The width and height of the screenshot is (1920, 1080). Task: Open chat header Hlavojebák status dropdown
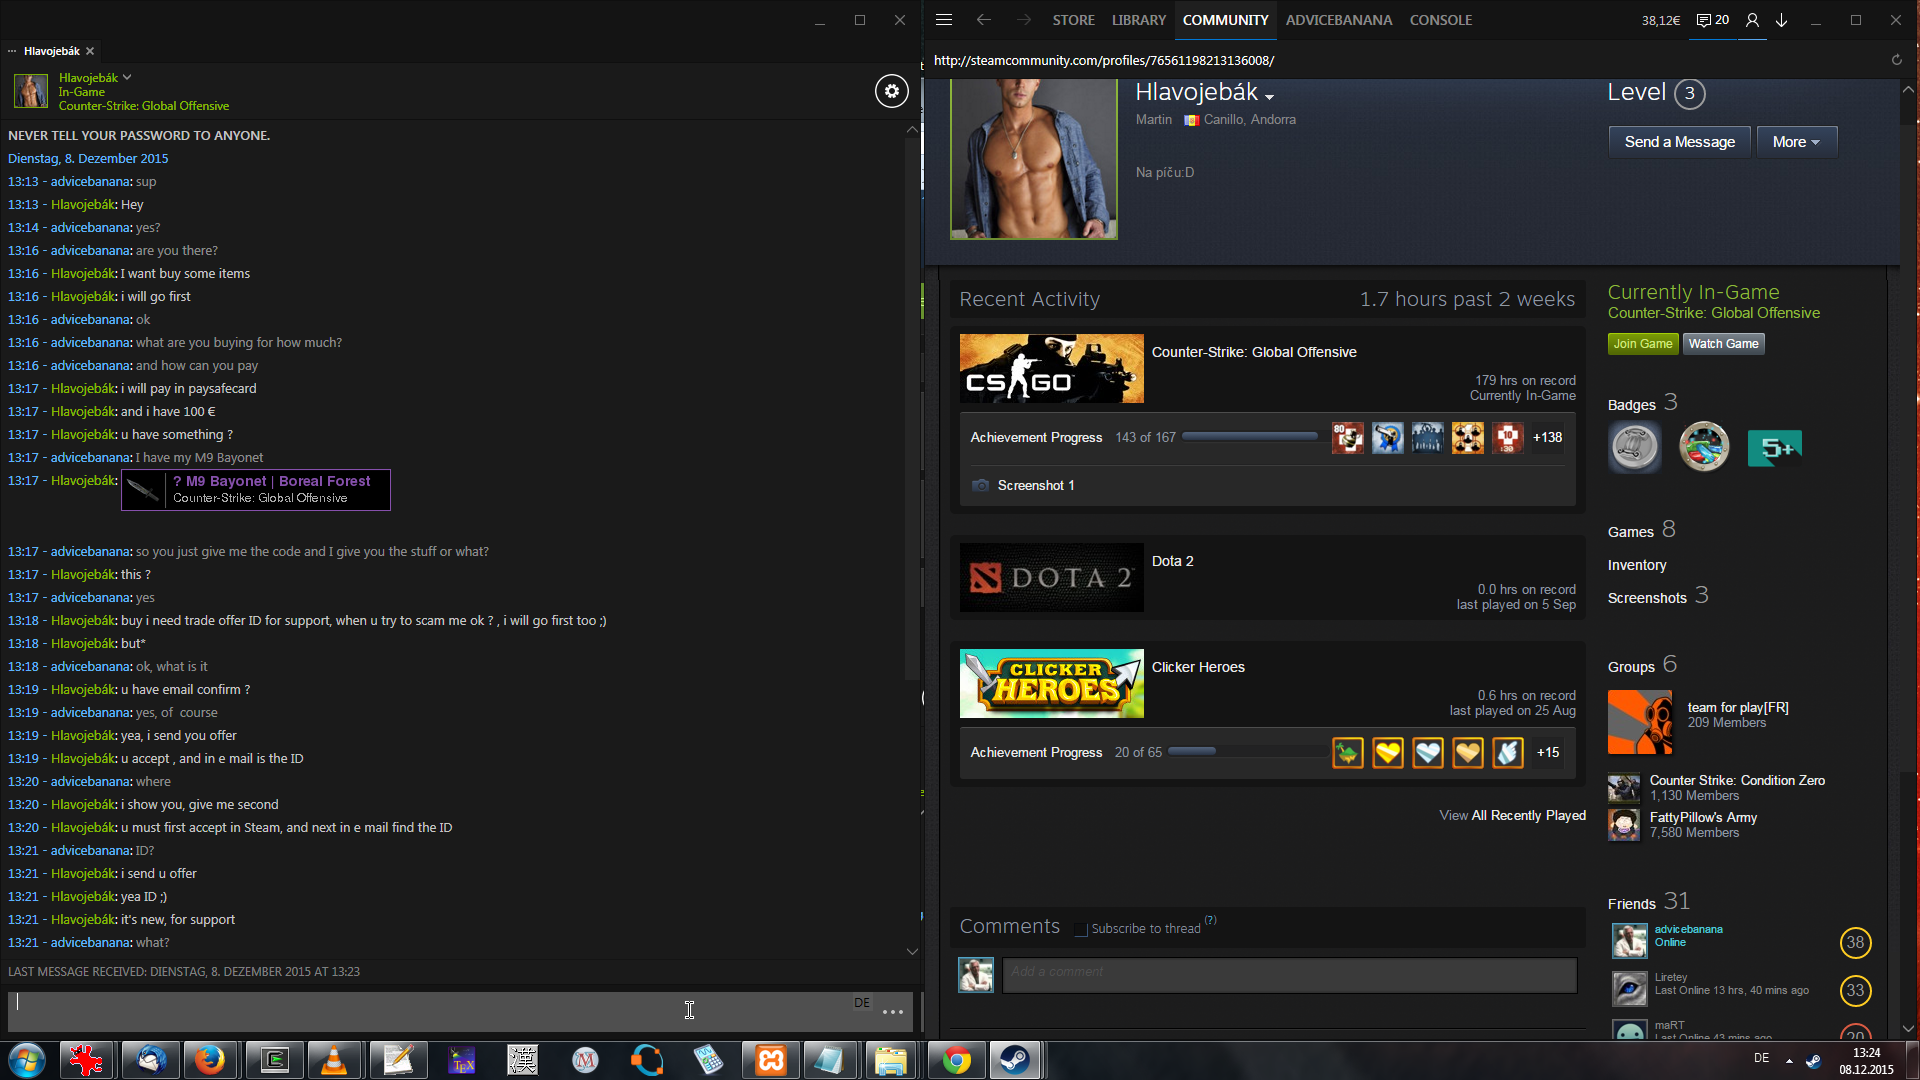click(x=127, y=77)
